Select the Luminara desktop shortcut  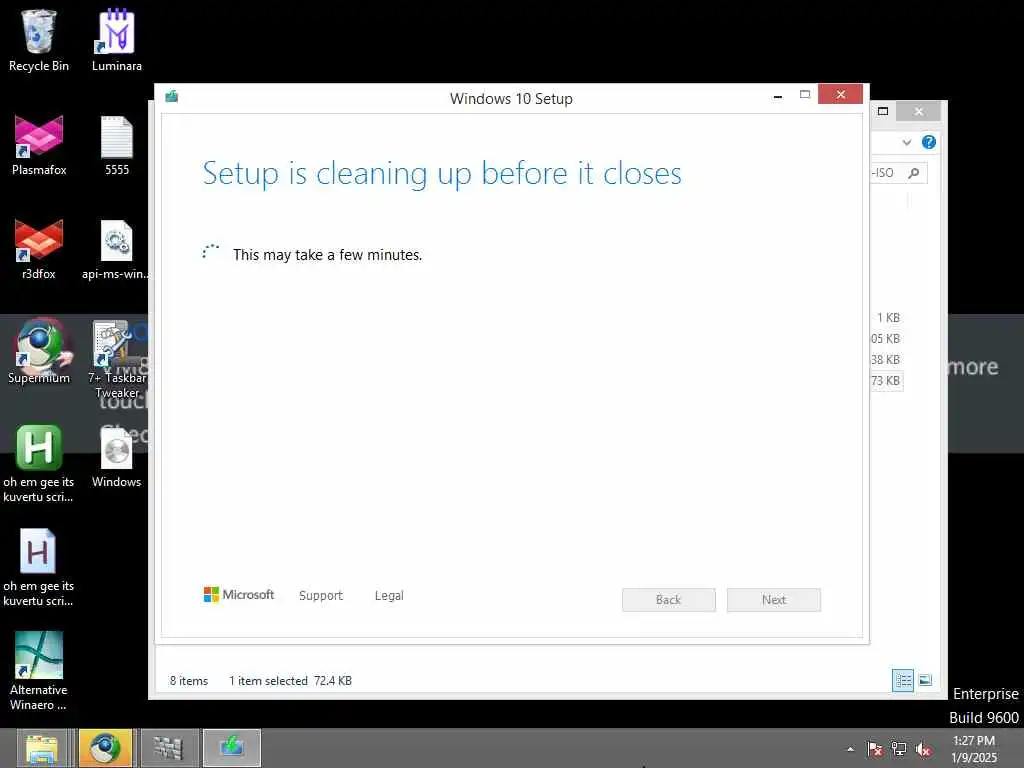[x=116, y=40]
